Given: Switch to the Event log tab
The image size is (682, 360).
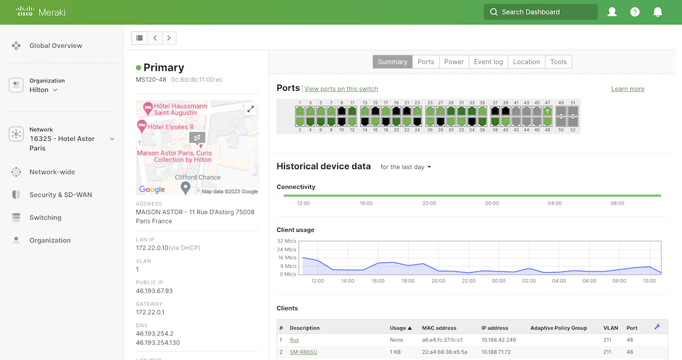Looking at the screenshot, I should (x=488, y=62).
